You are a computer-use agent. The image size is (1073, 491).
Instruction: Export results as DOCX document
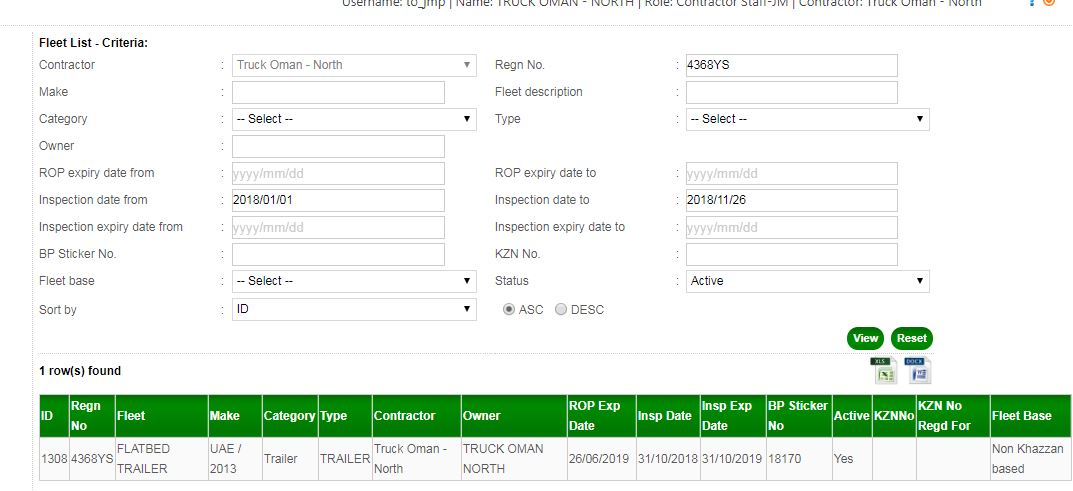(x=917, y=371)
